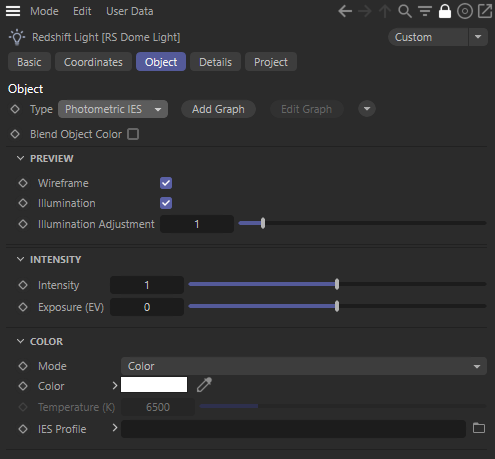Screen dimensions: 495x459
Task: Switch to the Details tab
Action: 215,62
